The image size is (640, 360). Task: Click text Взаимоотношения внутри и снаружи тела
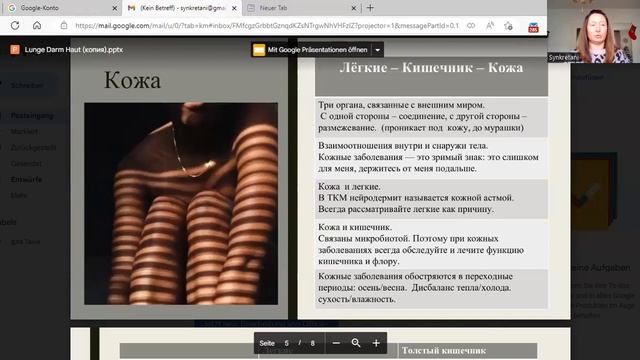(403, 146)
